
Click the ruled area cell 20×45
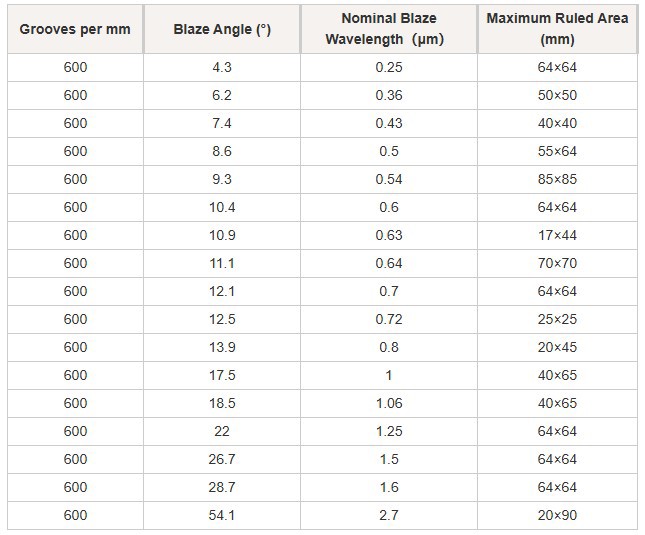pyautogui.click(x=557, y=347)
